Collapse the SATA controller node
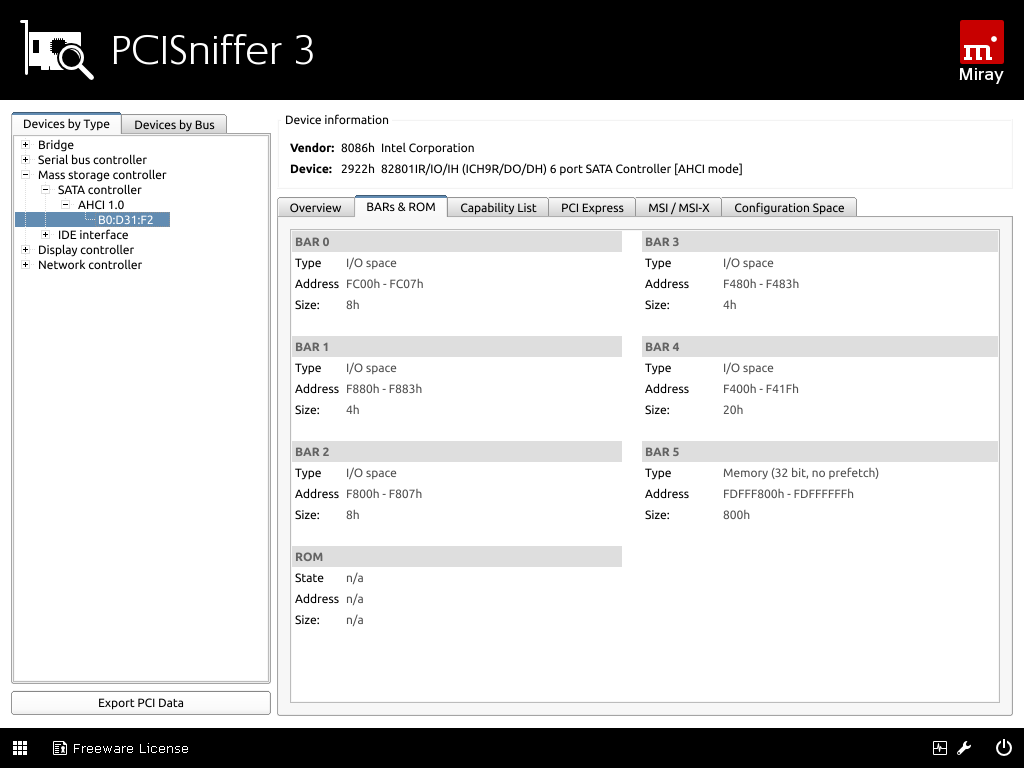The image size is (1024, 768). (x=45, y=190)
